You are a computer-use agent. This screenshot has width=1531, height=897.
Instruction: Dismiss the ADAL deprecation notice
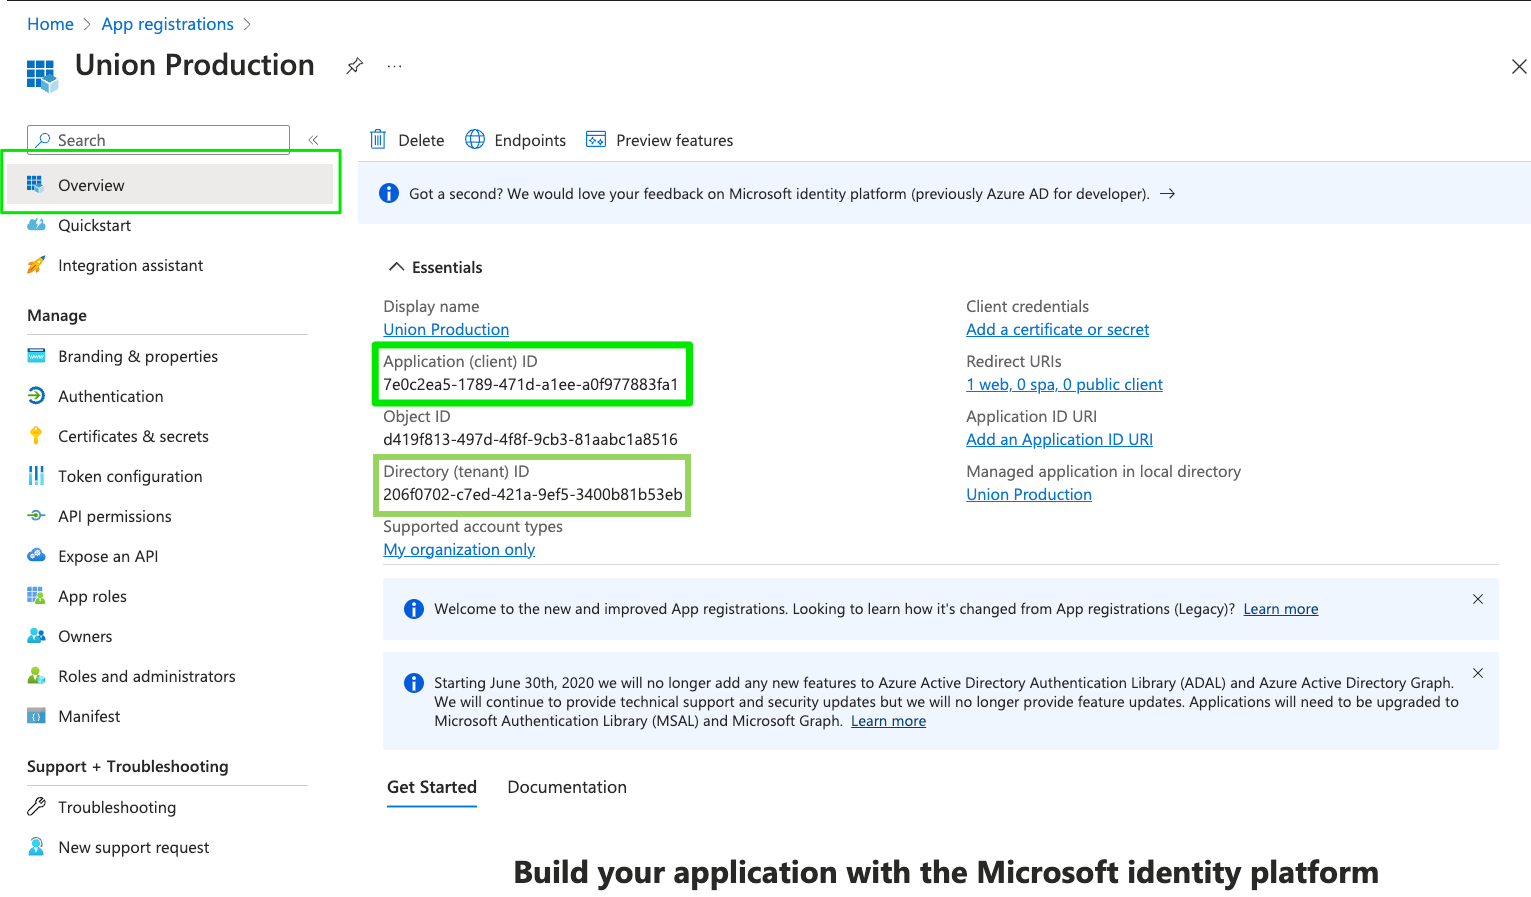coord(1478,673)
